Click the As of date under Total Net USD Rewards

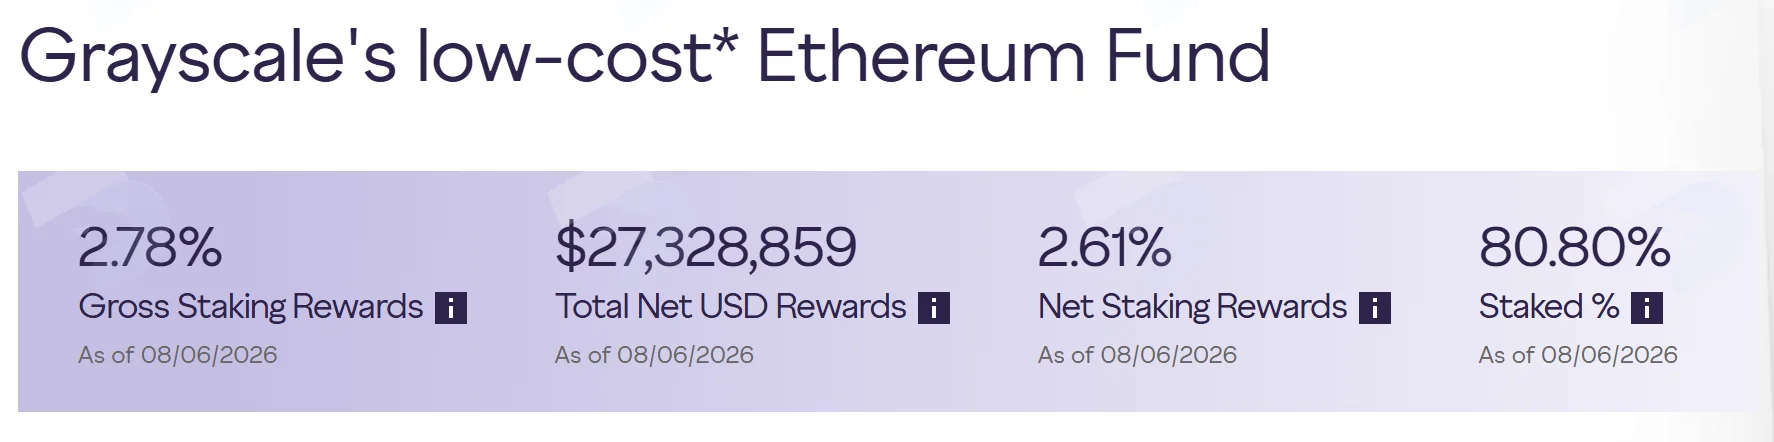[655, 355]
